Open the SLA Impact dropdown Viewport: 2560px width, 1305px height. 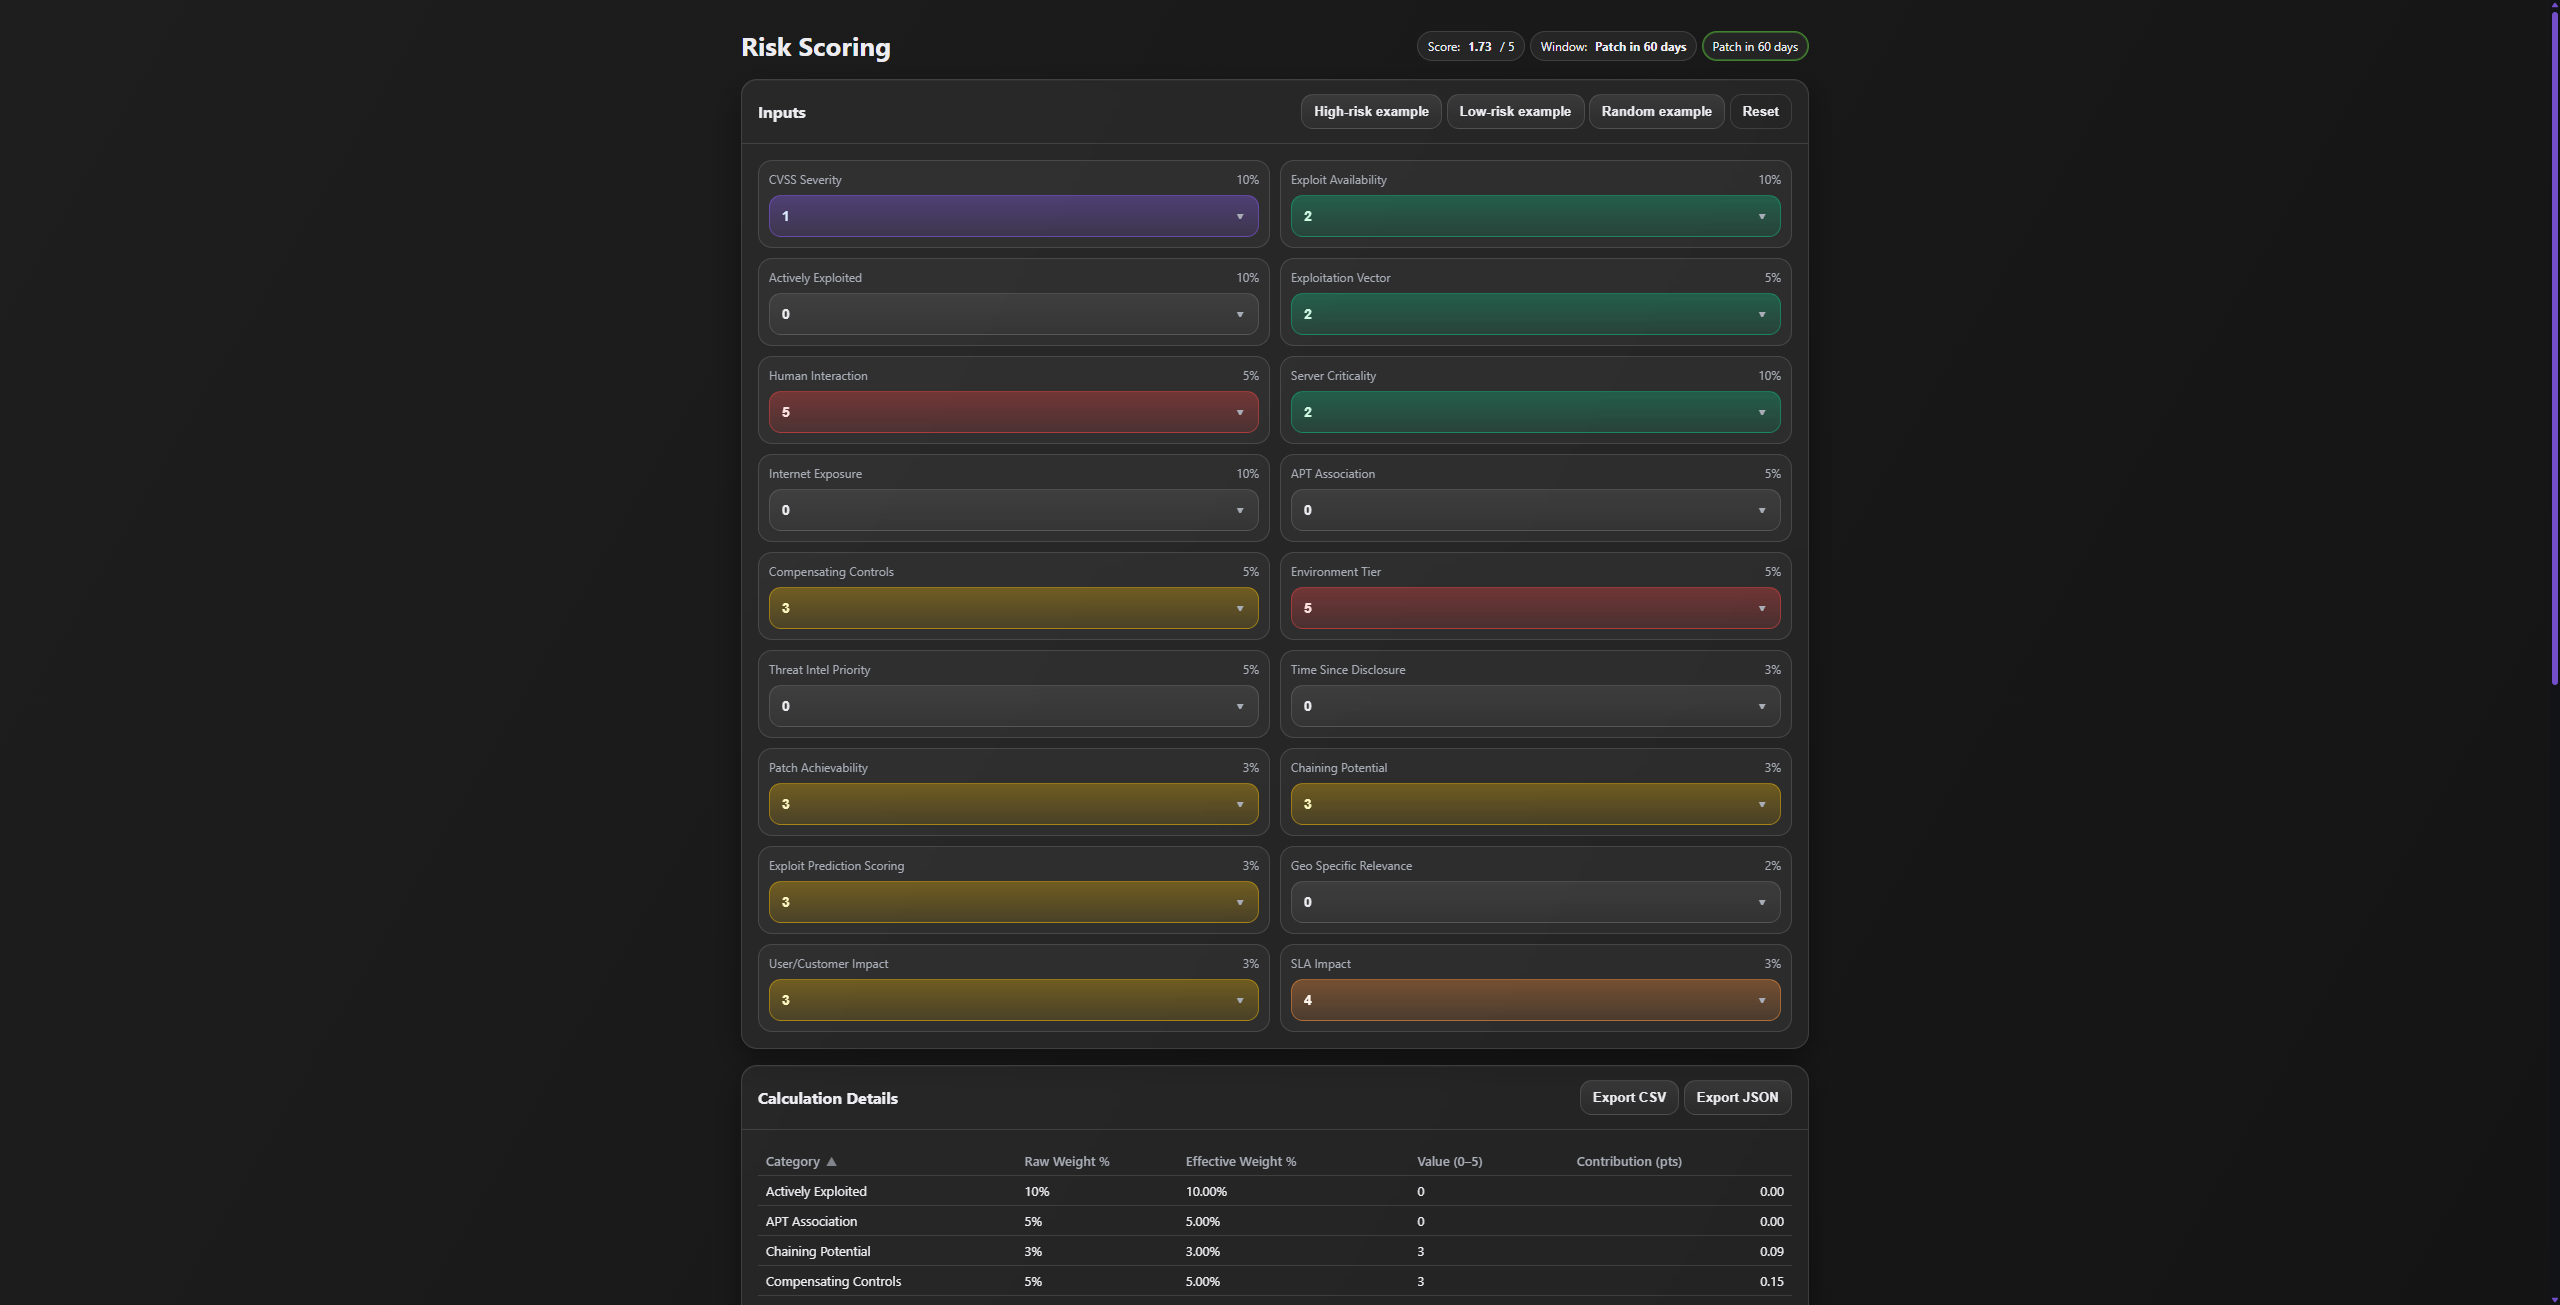click(x=1535, y=1000)
